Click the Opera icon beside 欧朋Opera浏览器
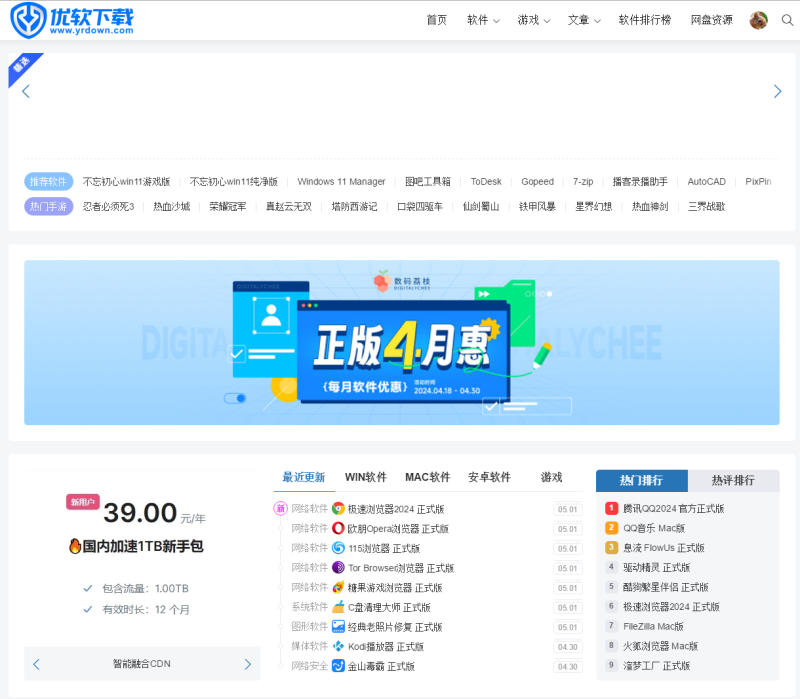800x699 pixels. point(338,528)
